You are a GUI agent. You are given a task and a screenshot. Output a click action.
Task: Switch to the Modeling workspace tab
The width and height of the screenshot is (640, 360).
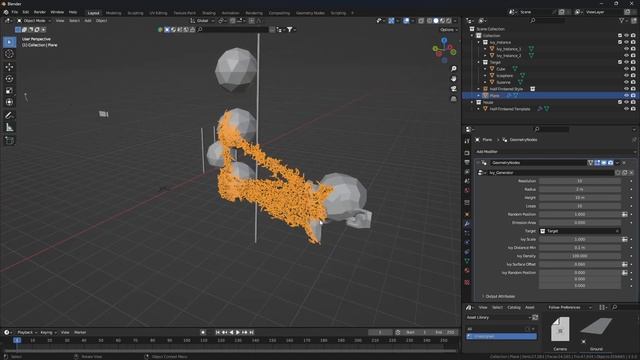pyautogui.click(x=113, y=13)
